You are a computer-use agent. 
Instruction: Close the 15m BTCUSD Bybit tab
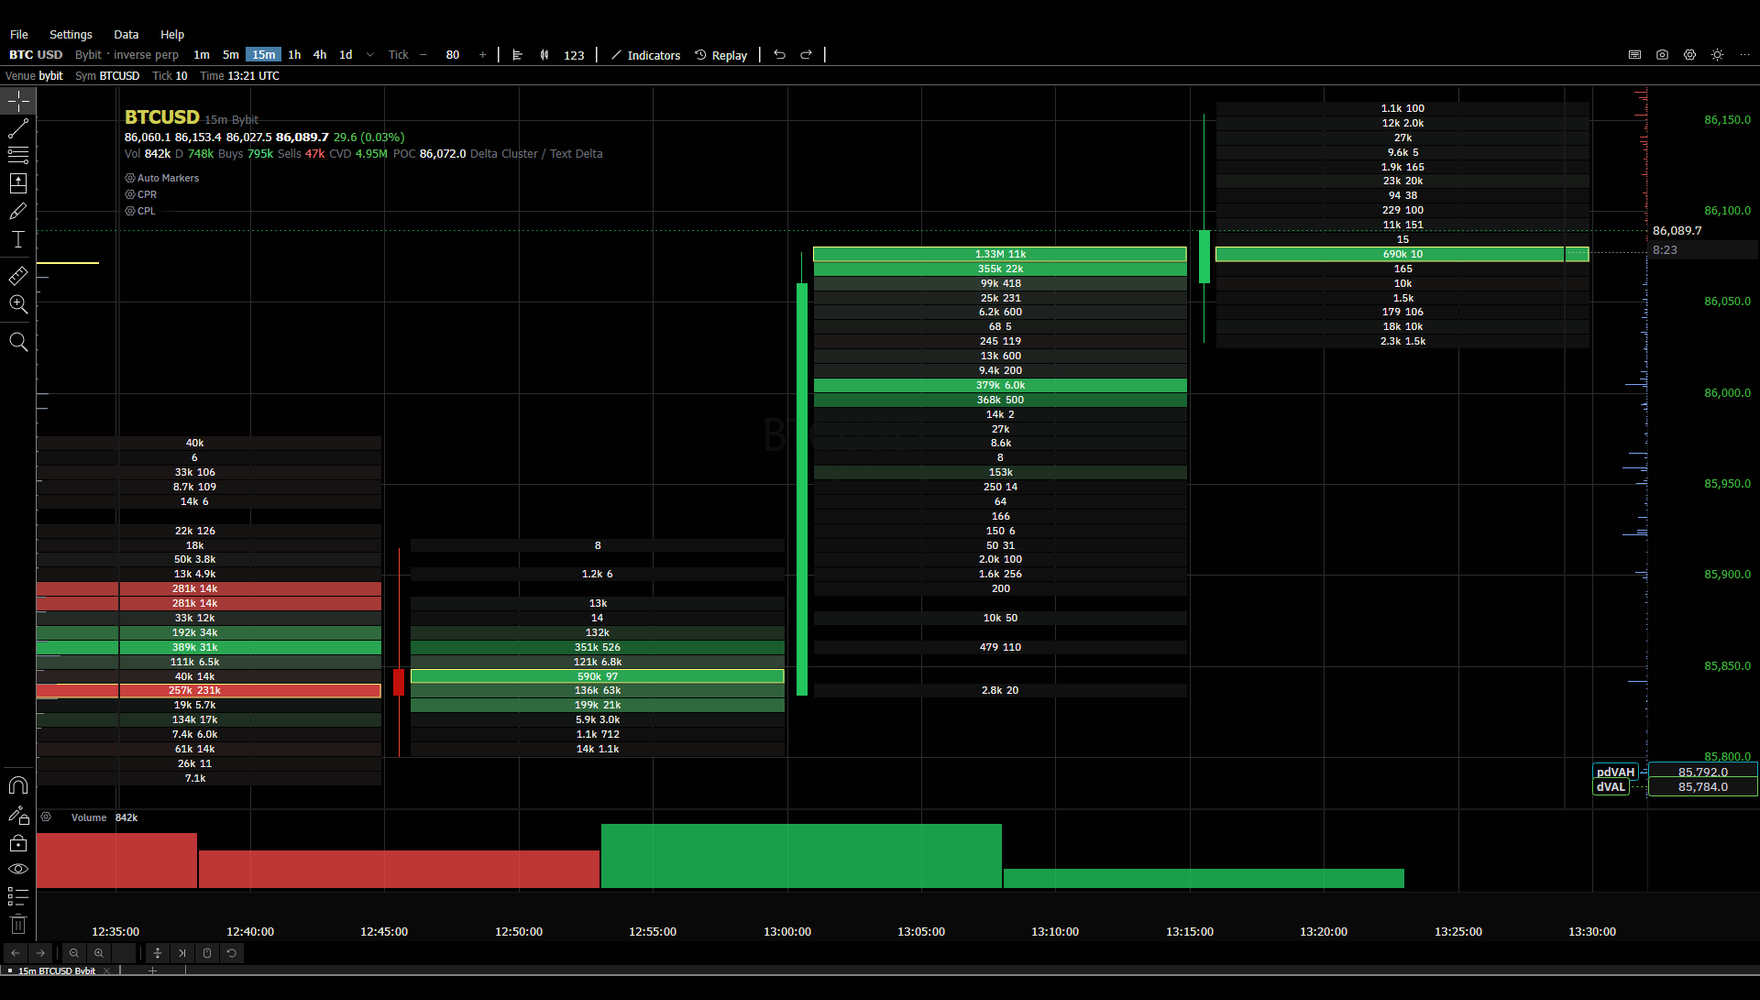point(107,971)
